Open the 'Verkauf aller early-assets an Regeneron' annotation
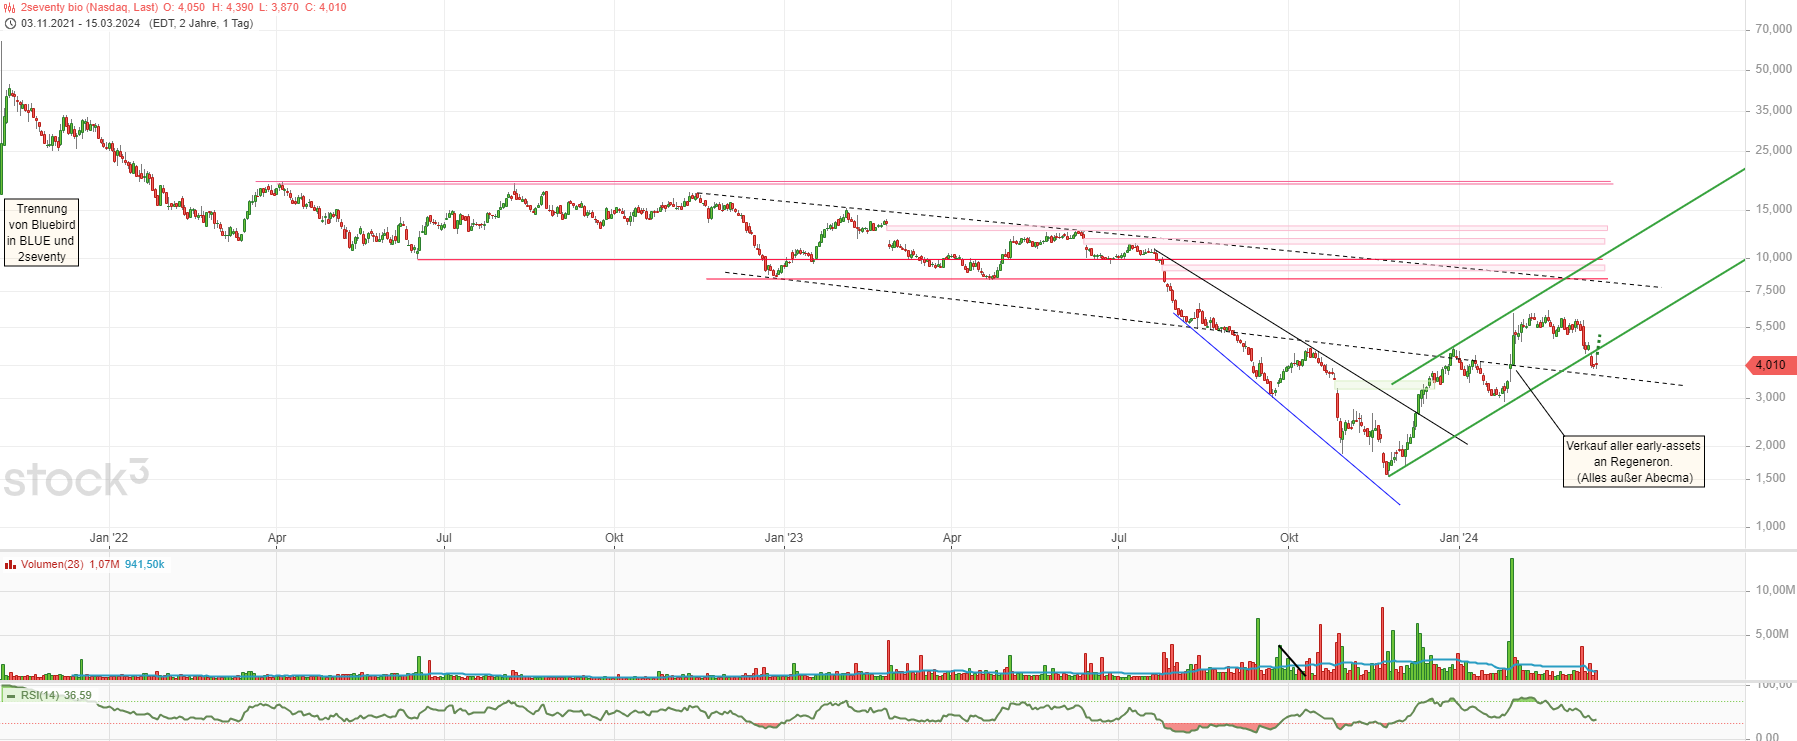The image size is (1797, 741). point(1633,462)
